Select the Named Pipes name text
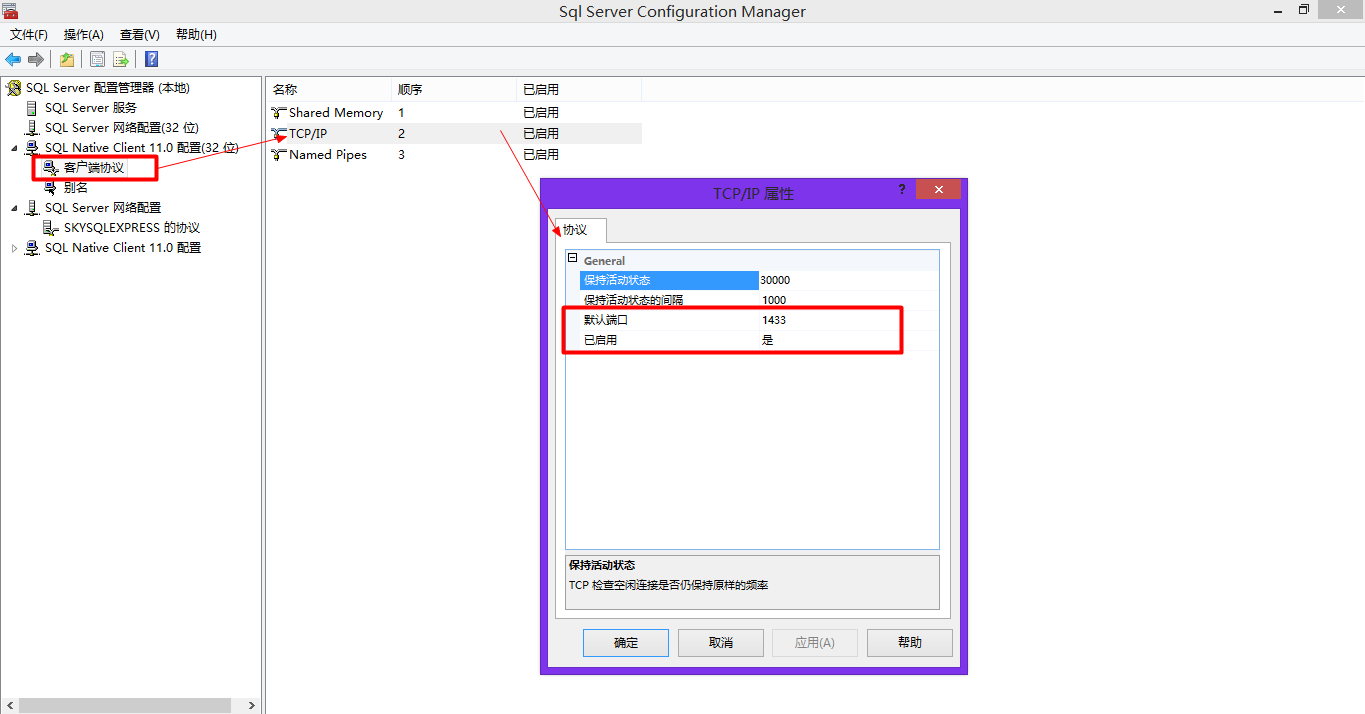Screen dimensions: 1365x714 [x=328, y=155]
